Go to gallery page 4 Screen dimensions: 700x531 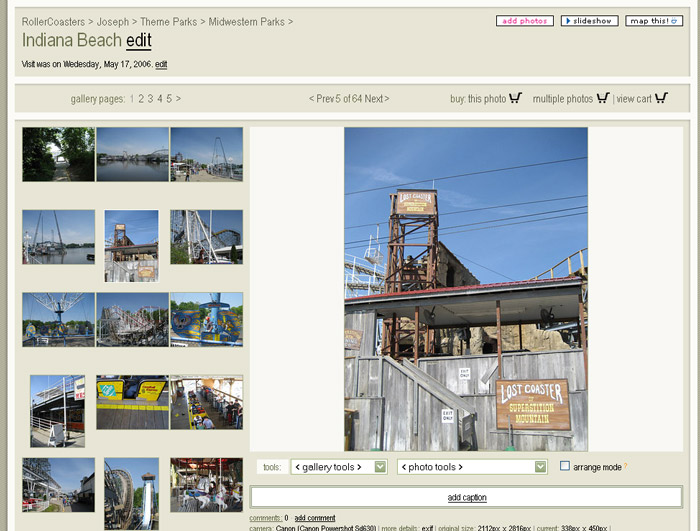coord(160,99)
